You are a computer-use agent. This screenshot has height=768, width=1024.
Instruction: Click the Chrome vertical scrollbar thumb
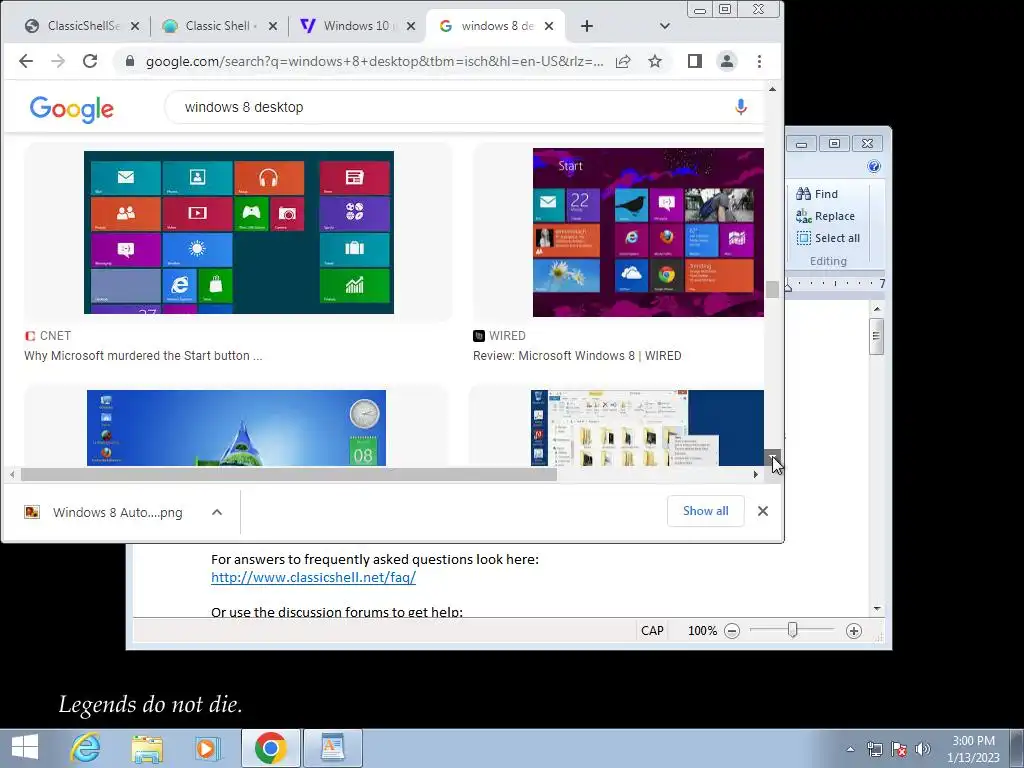pyautogui.click(x=773, y=289)
